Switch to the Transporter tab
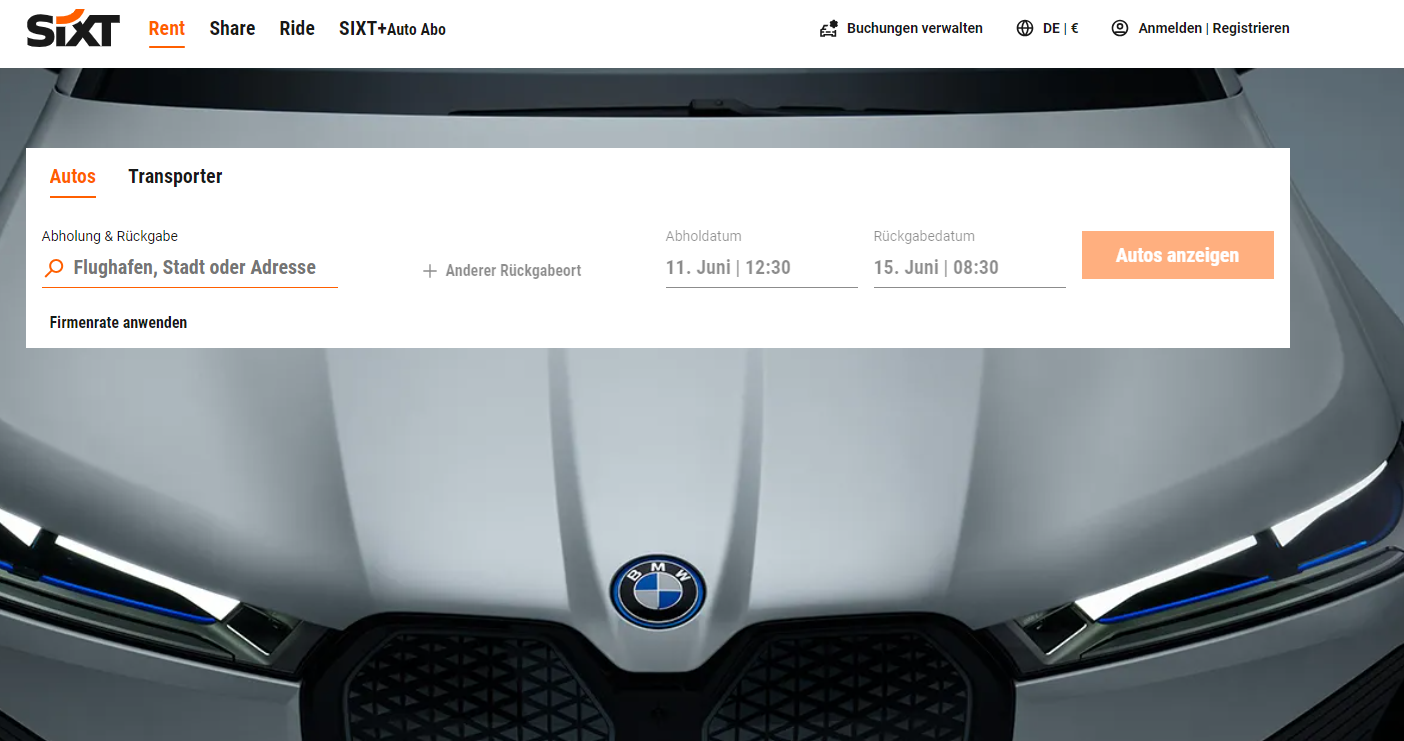 tap(175, 177)
